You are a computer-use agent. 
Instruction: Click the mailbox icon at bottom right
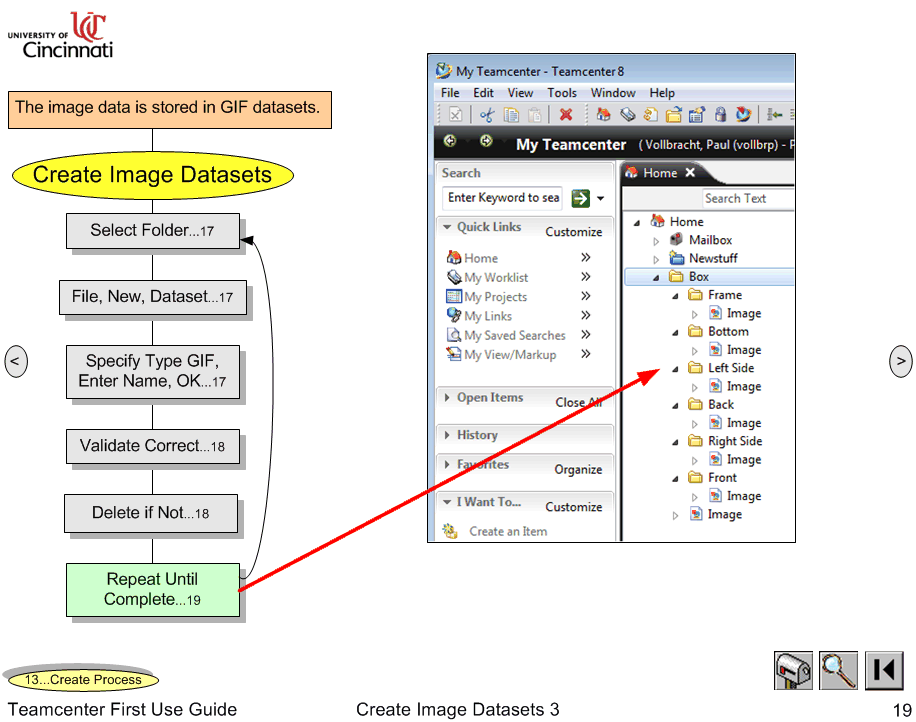pyautogui.click(x=793, y=670)
